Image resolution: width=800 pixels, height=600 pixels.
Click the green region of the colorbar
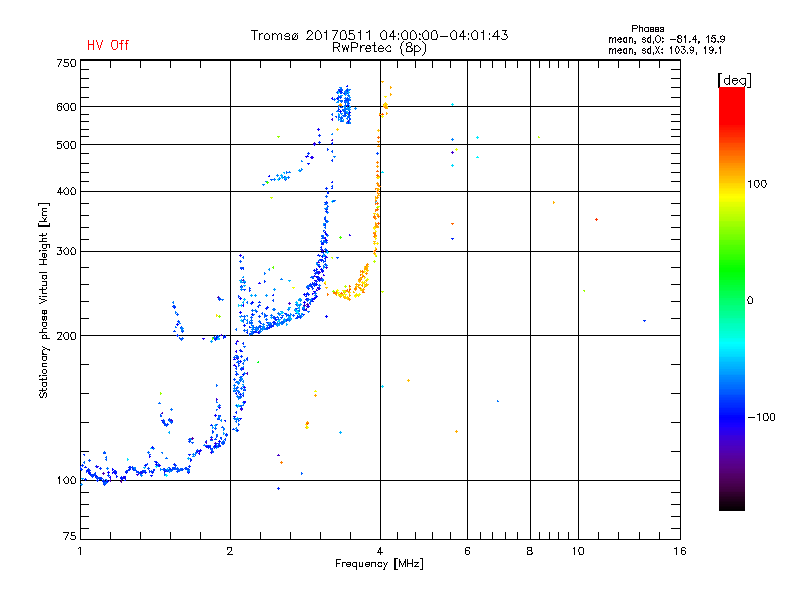[x=732, y=270]
